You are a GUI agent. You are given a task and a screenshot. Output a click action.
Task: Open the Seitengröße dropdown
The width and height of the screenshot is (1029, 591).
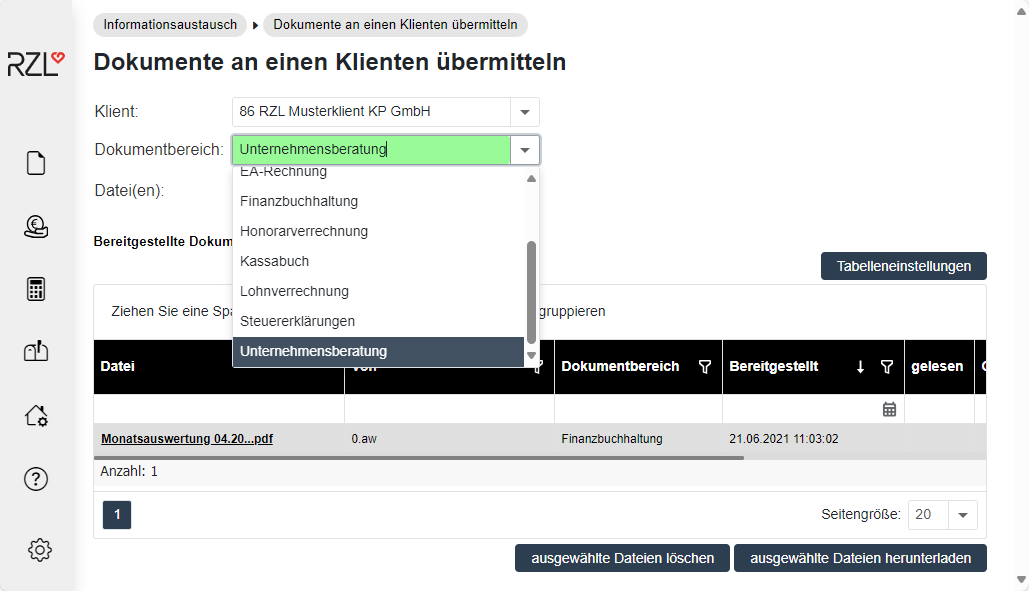(x=962, y=515)
